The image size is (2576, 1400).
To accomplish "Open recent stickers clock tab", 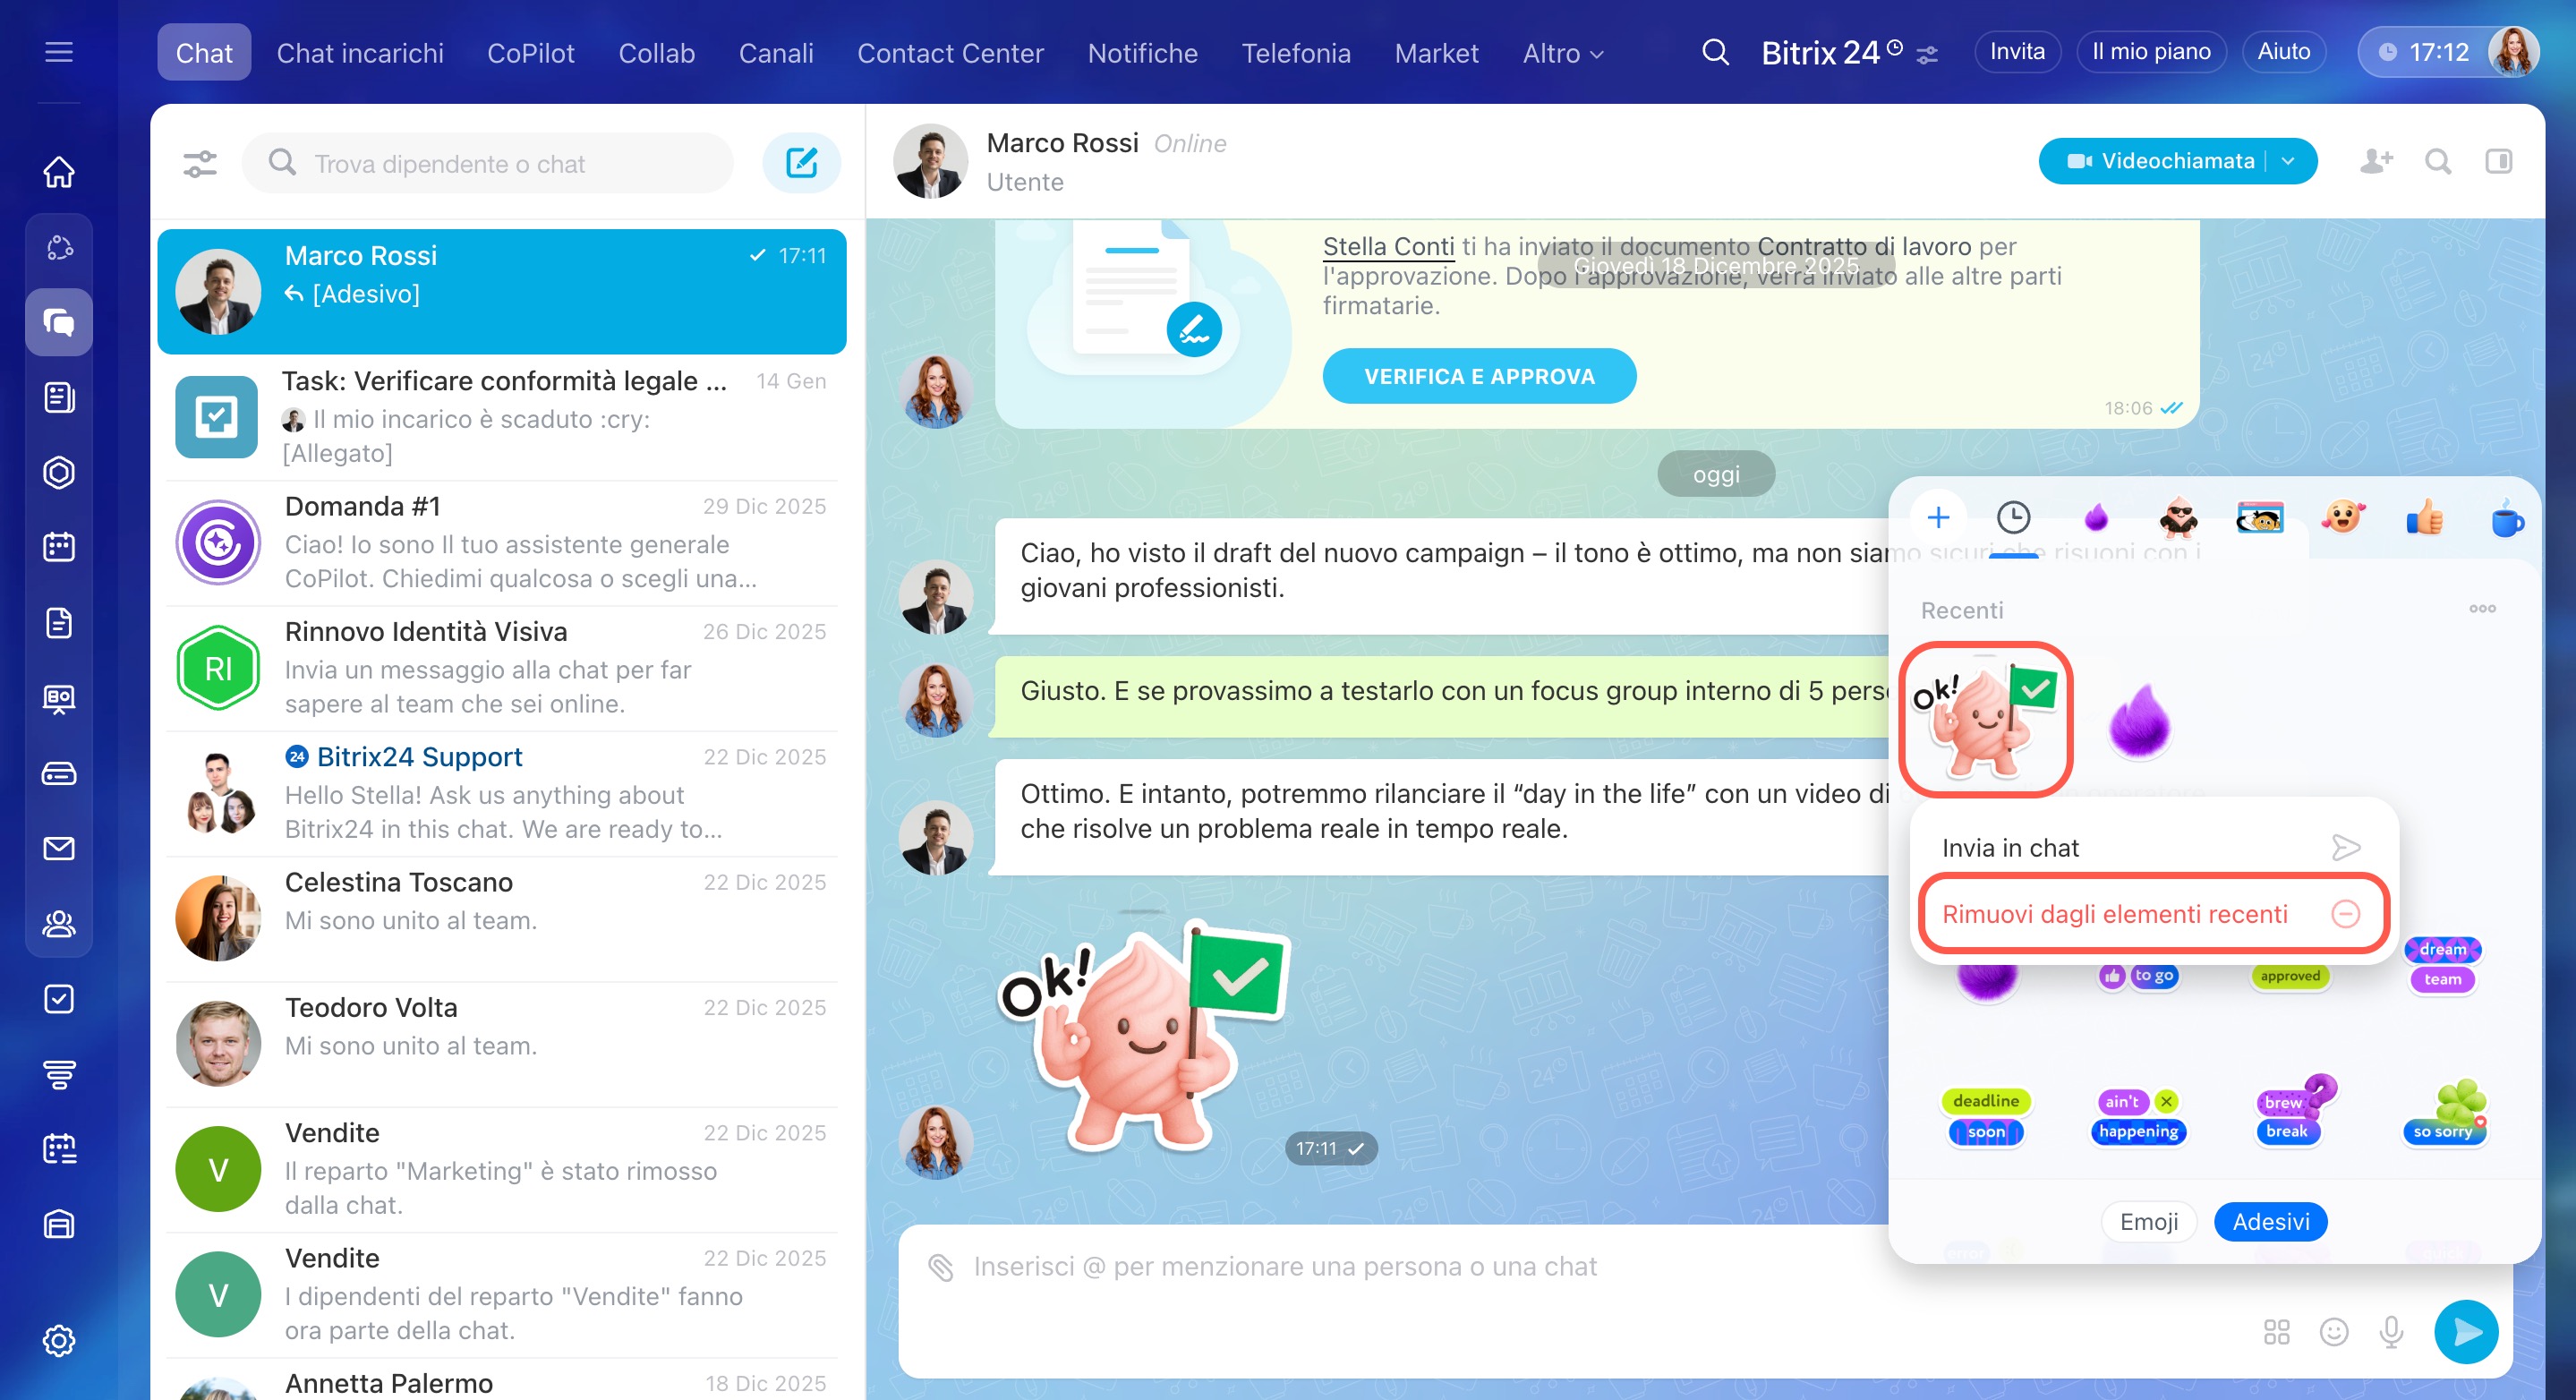I will tap(2013, 517).
